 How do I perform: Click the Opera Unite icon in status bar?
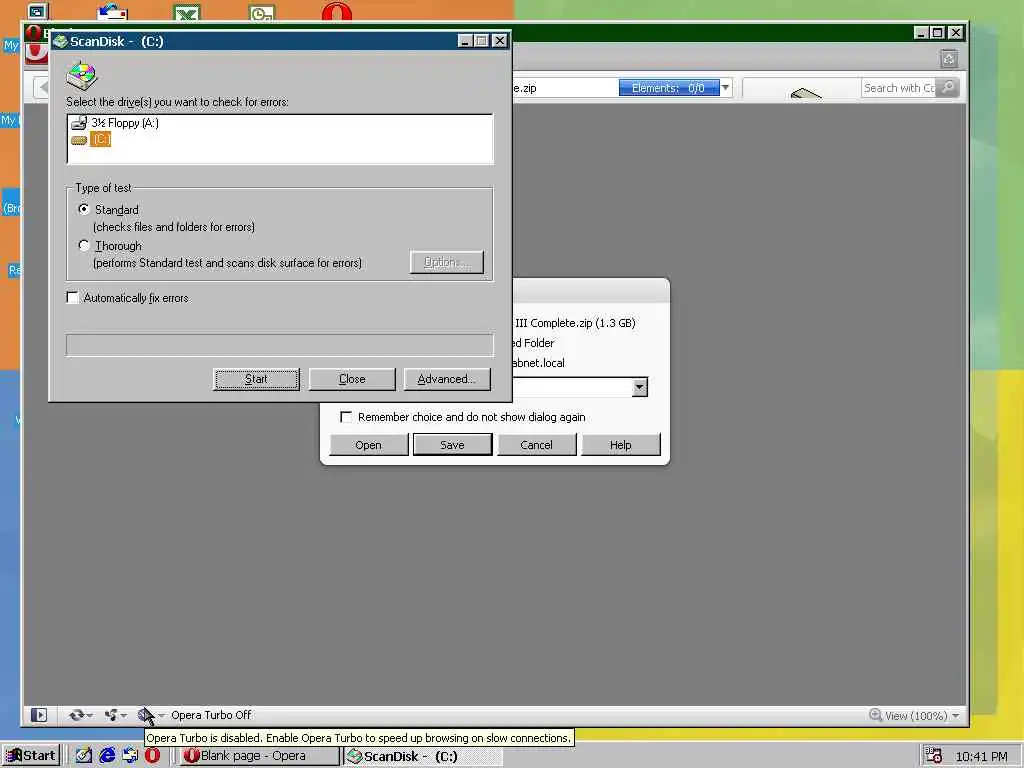point(111,715)
